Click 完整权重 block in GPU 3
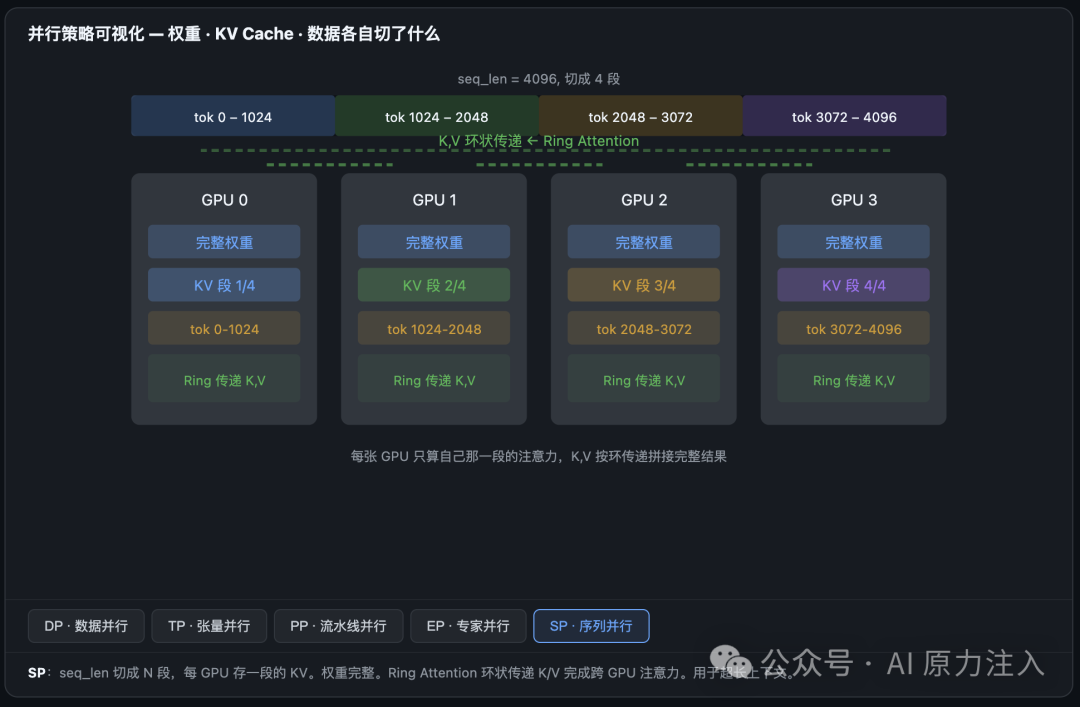 [853, 242]
